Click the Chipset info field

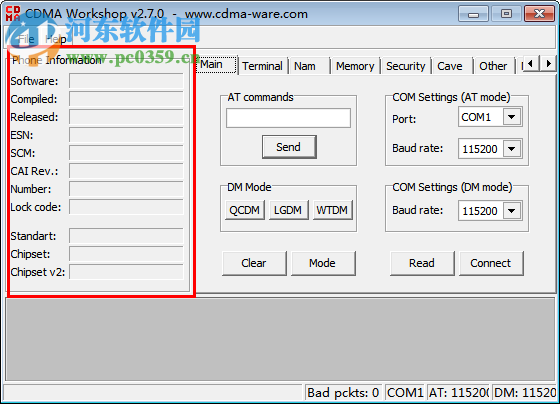(126, 254)
